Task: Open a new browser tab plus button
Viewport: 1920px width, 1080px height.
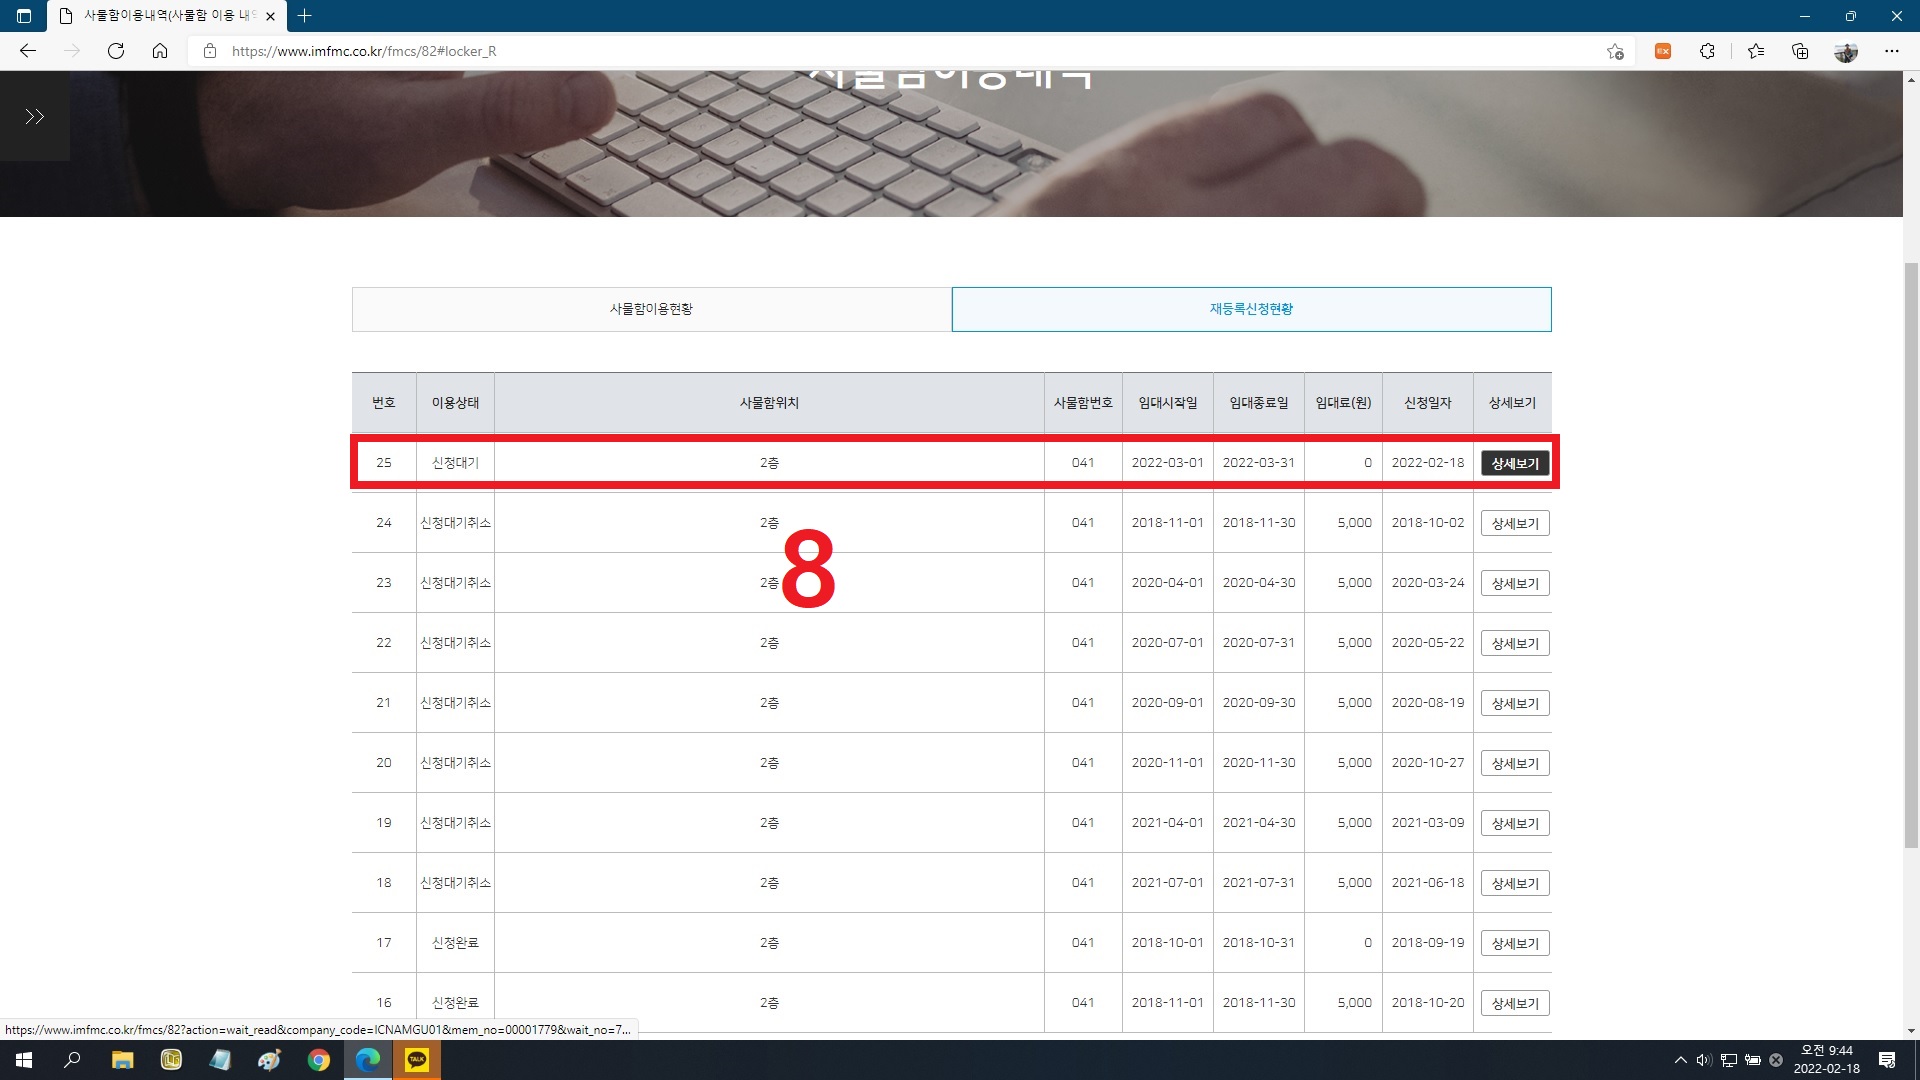Action: [305, 16]
